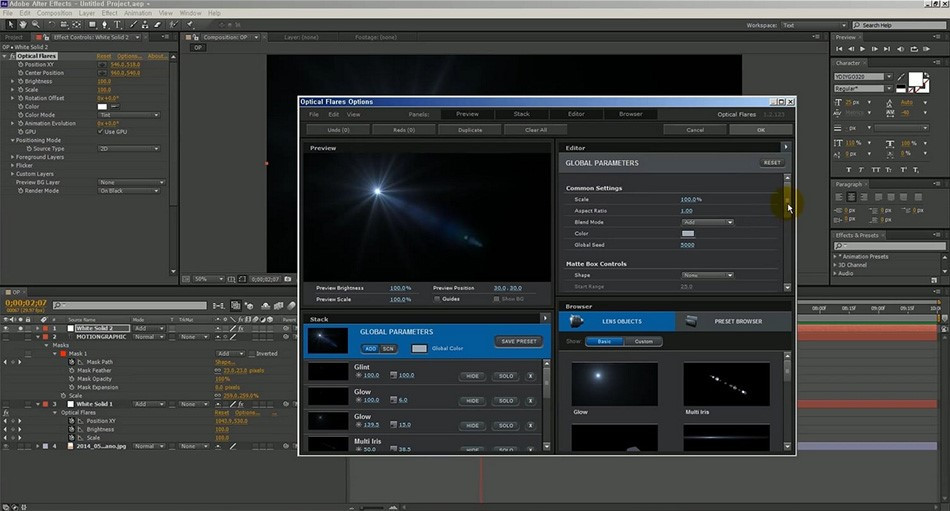Select the Hand tool

click(23, 25)
